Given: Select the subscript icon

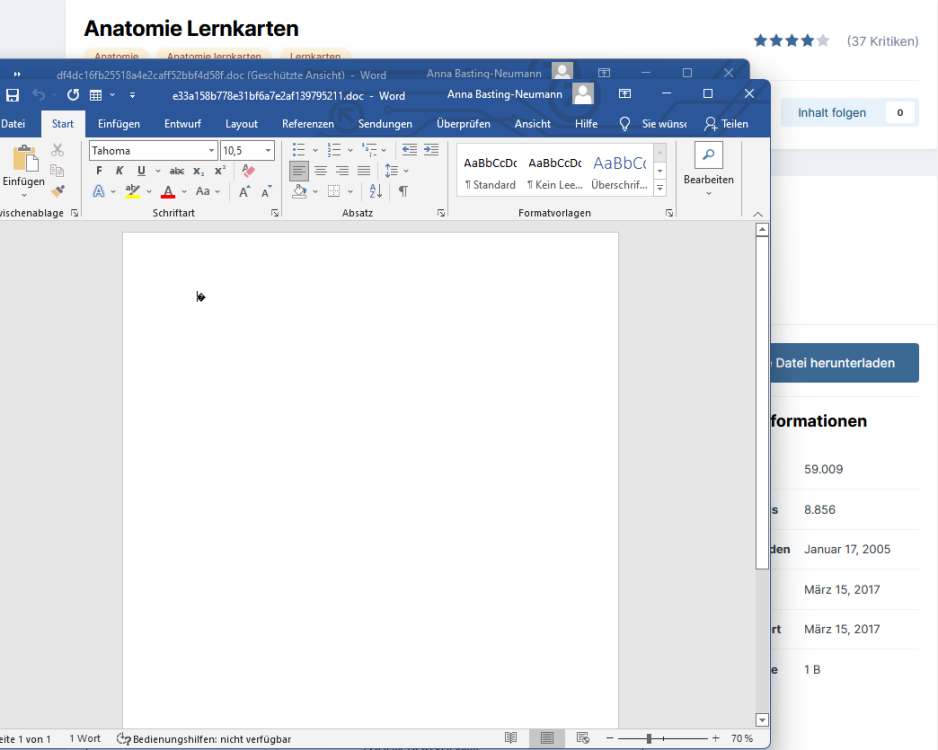Looking at the screenshot, I should [198, 170].
